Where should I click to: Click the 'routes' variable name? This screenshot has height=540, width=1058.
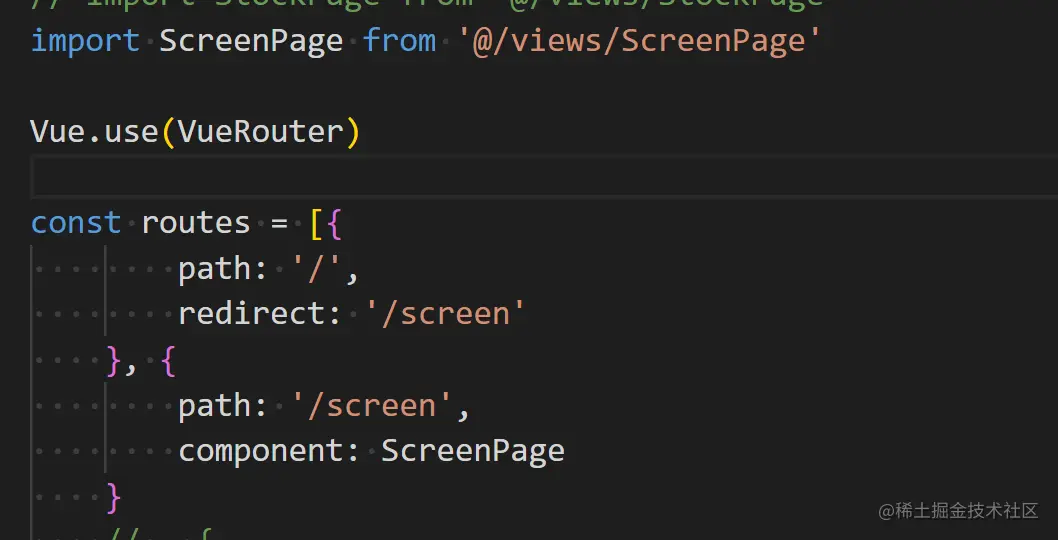click(196, 223)
